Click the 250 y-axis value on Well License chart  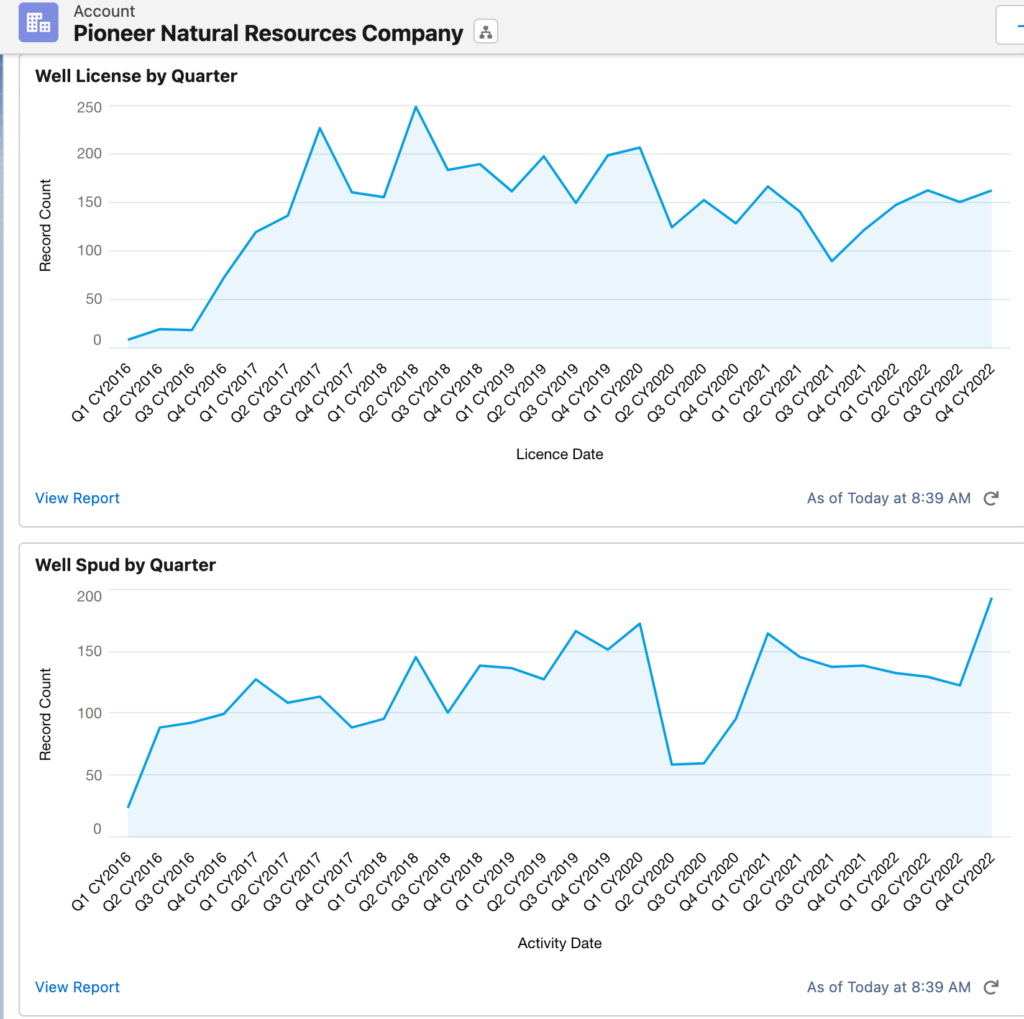tap(89, 107)
